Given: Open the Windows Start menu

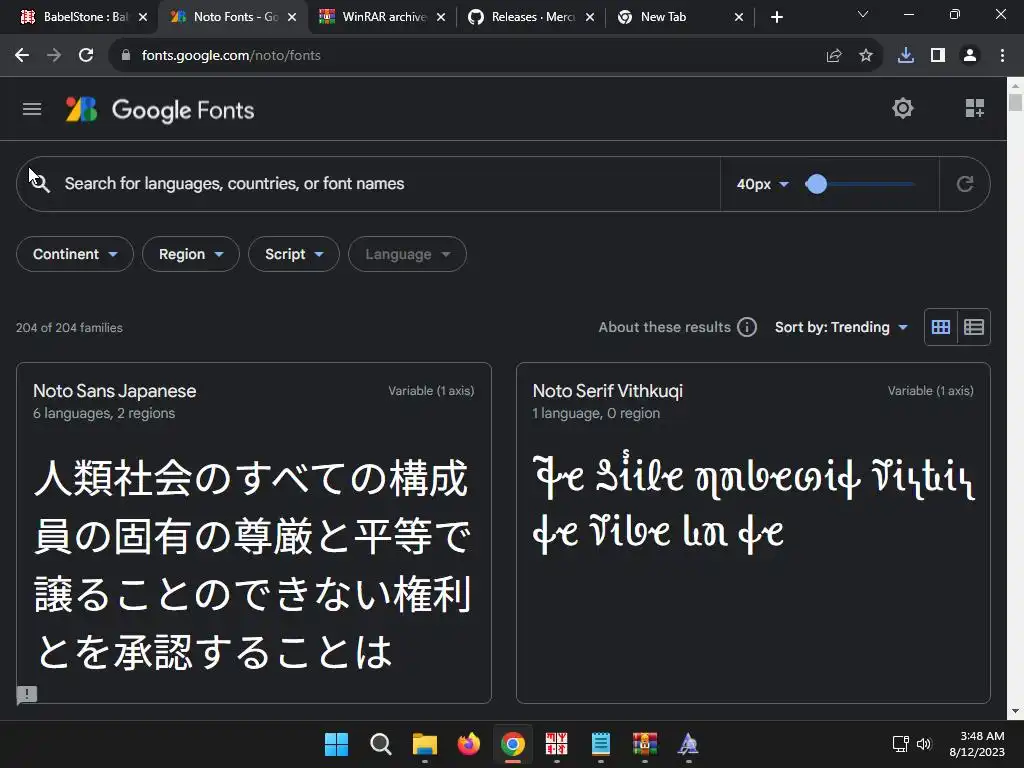Looking at the screenshot, I should (x=336, y=744).
